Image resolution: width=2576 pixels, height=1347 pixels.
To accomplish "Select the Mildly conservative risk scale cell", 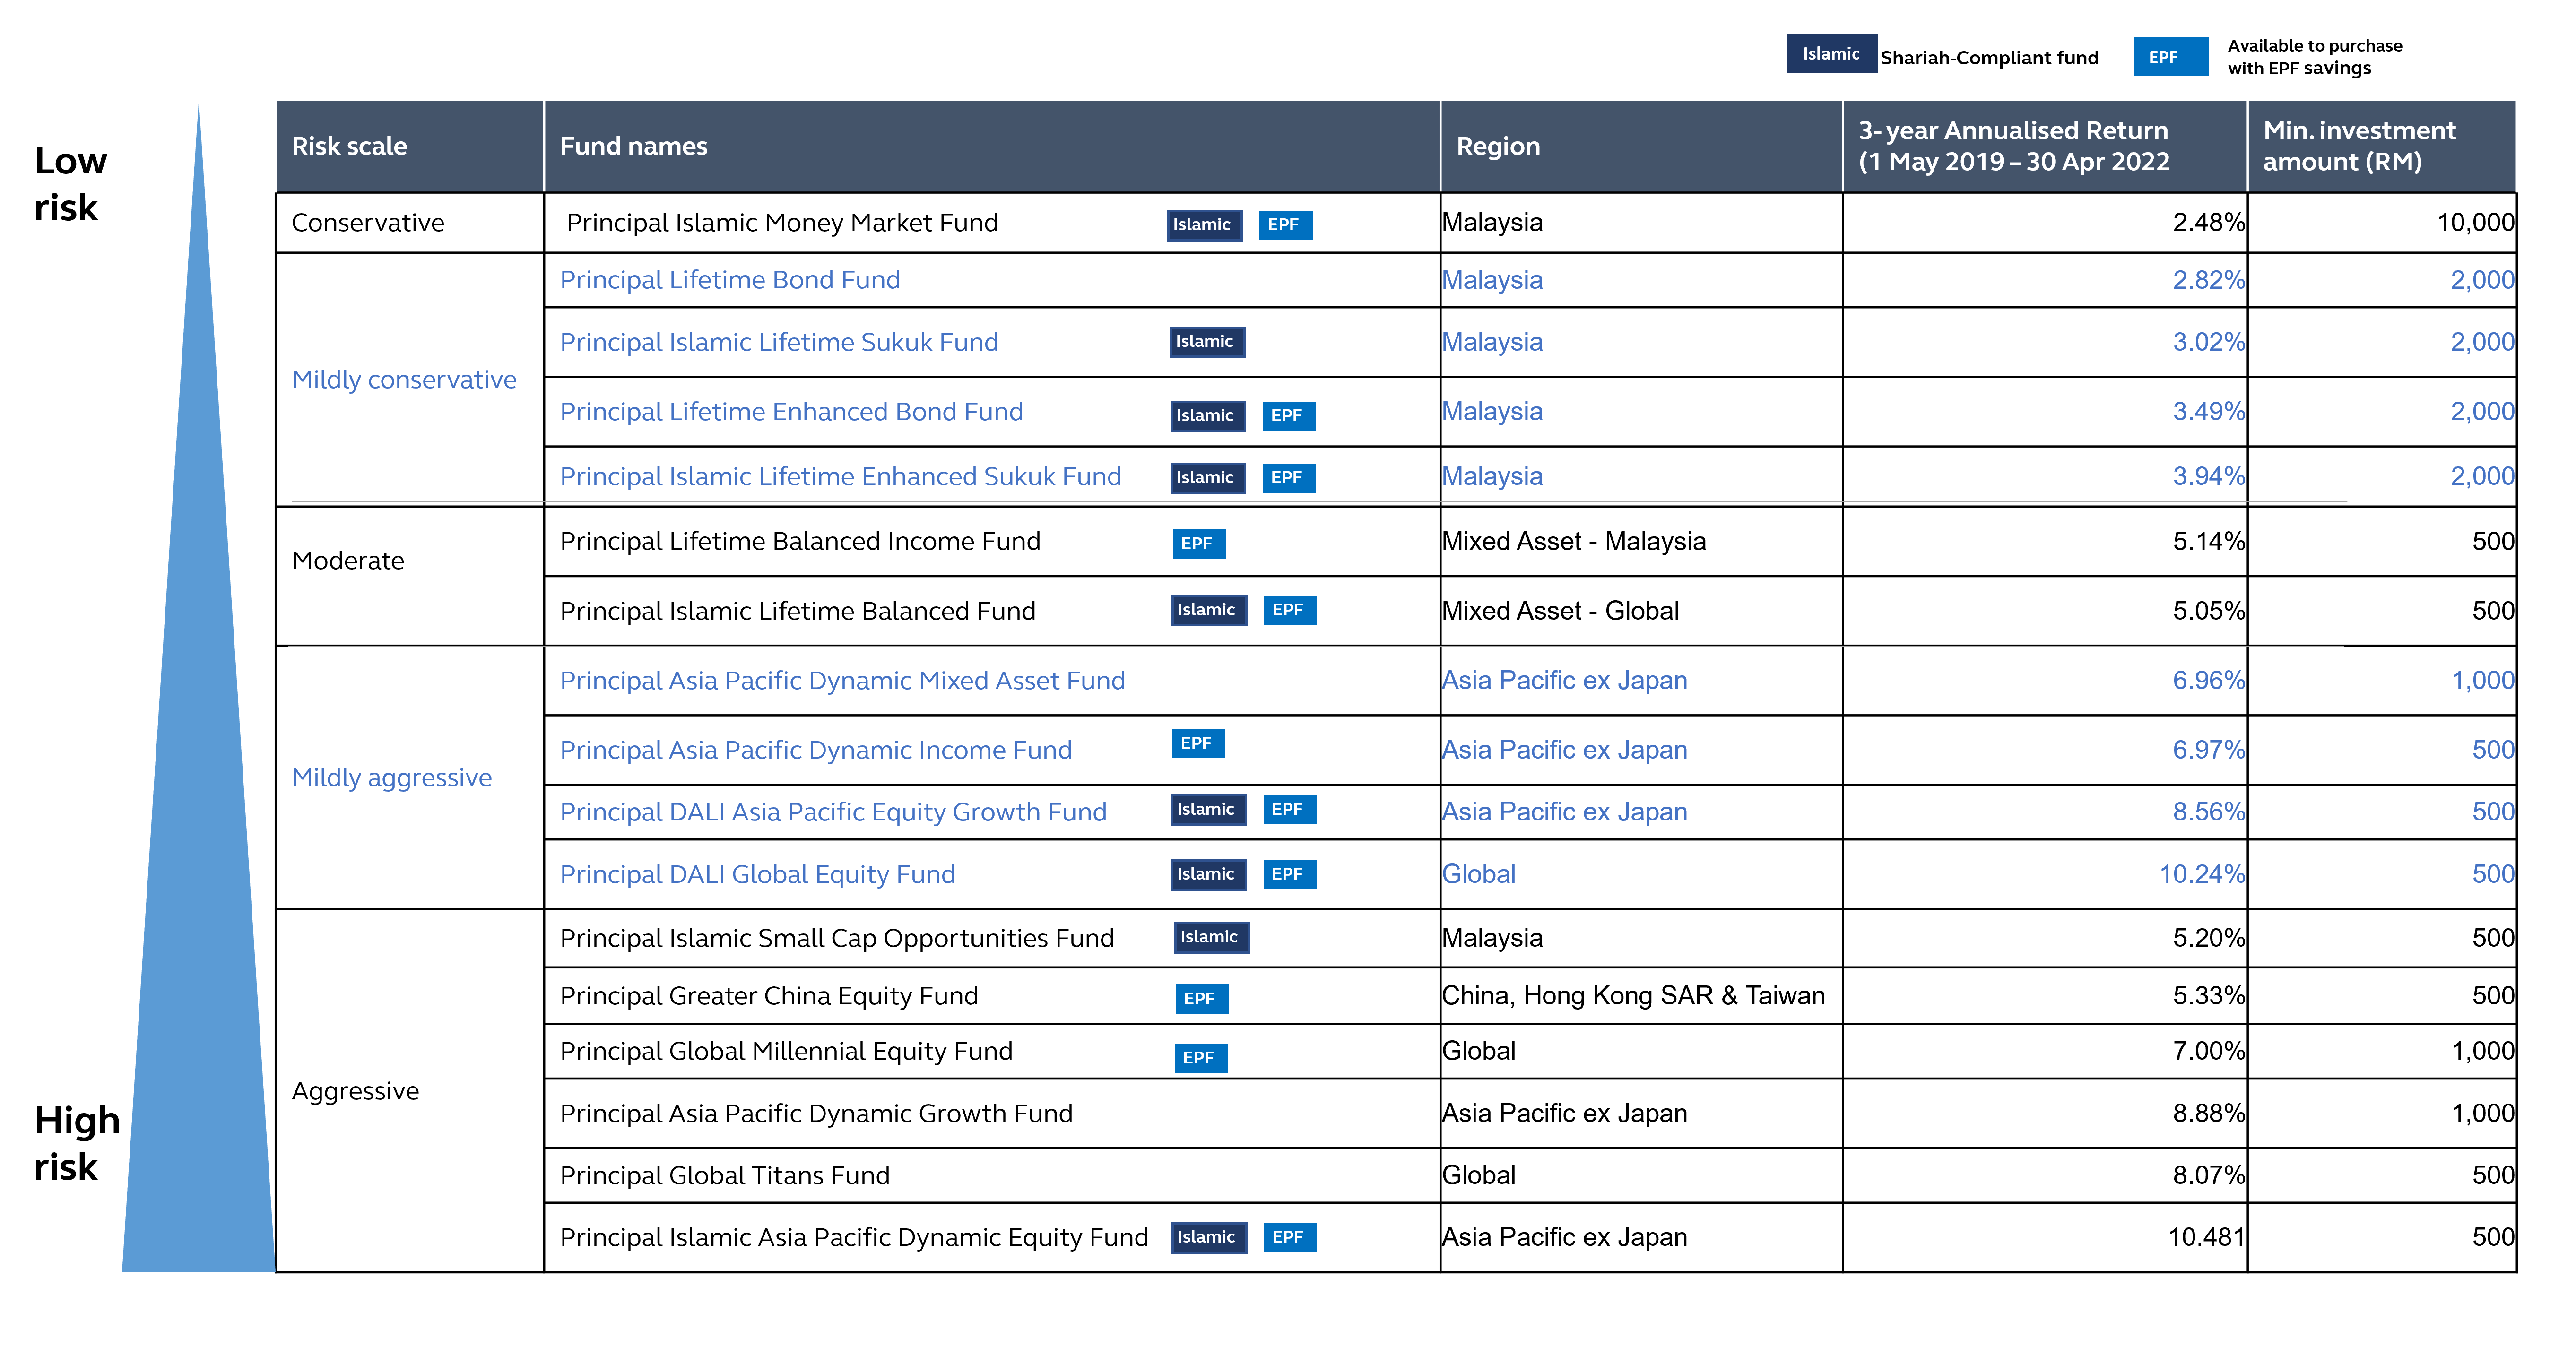I will coord(410,380).
